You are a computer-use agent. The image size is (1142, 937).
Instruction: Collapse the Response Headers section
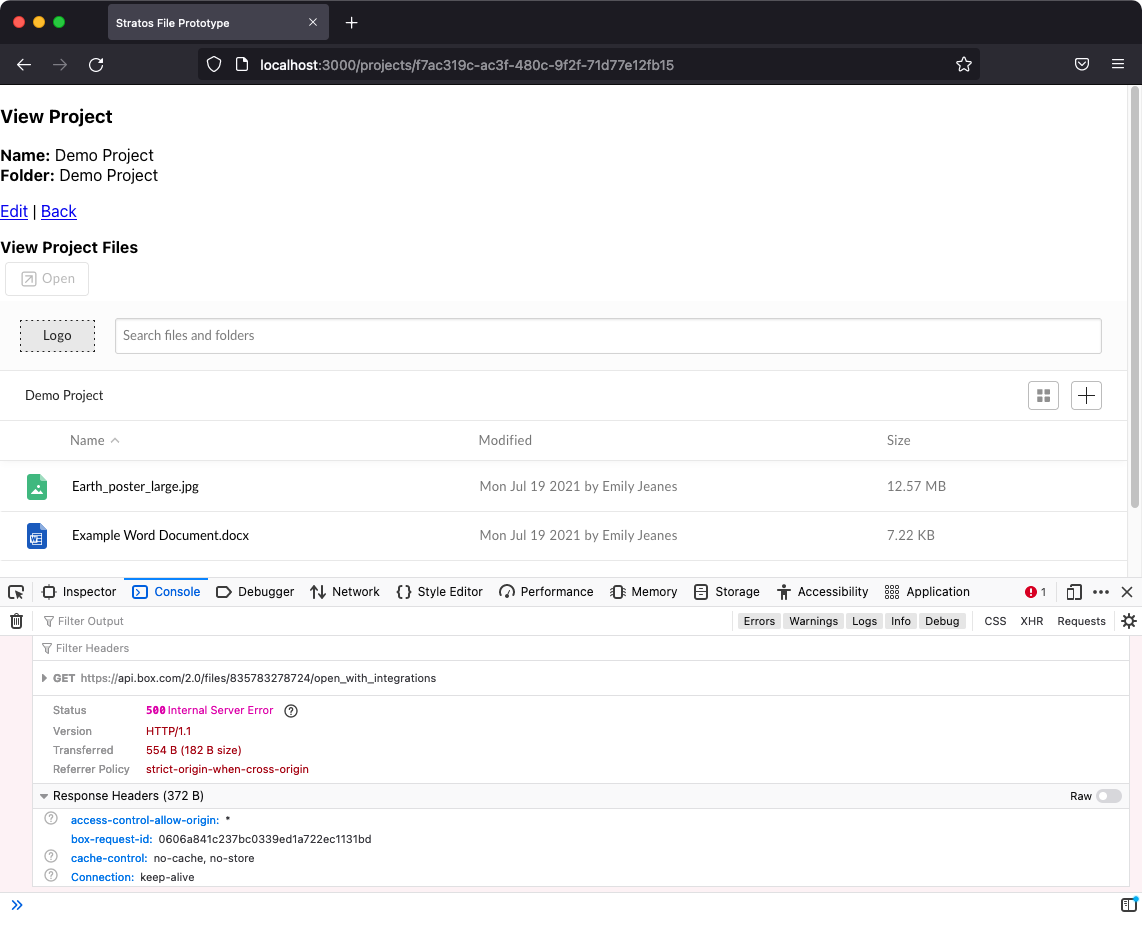click(44, 796)
